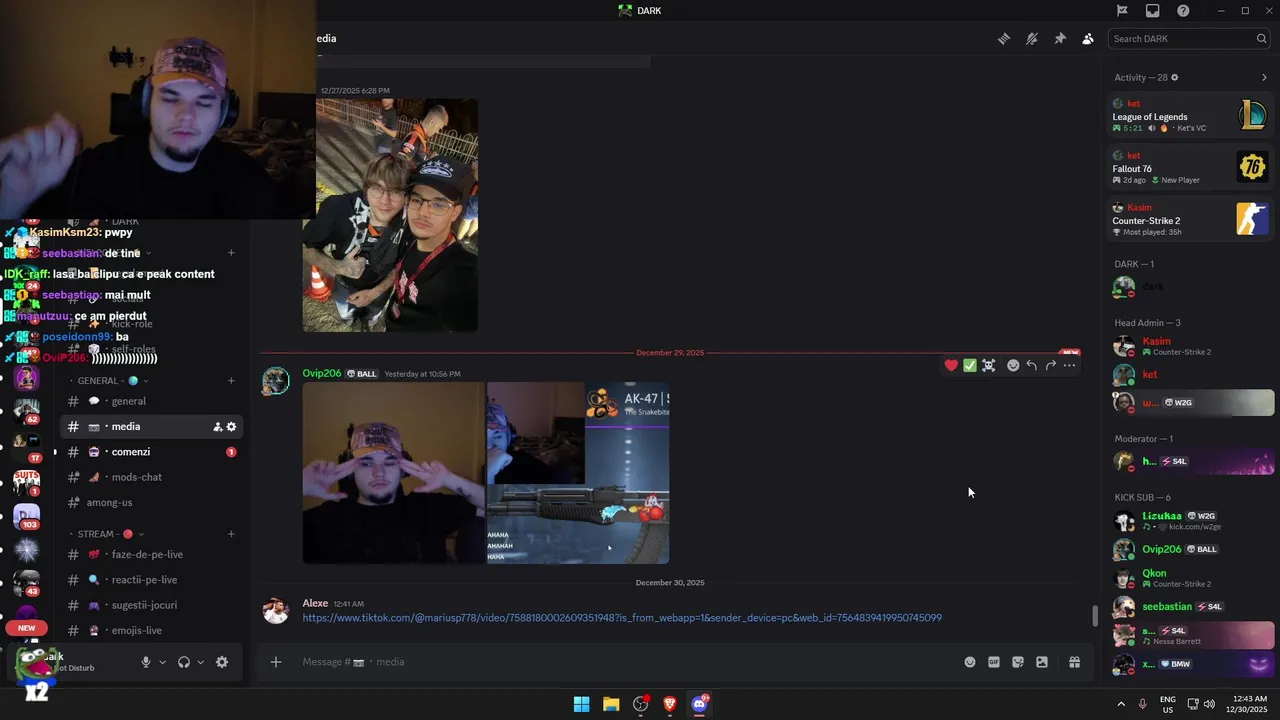
Task: Open the sugestii-jocuri channel
Action: [x=151, y=605]
